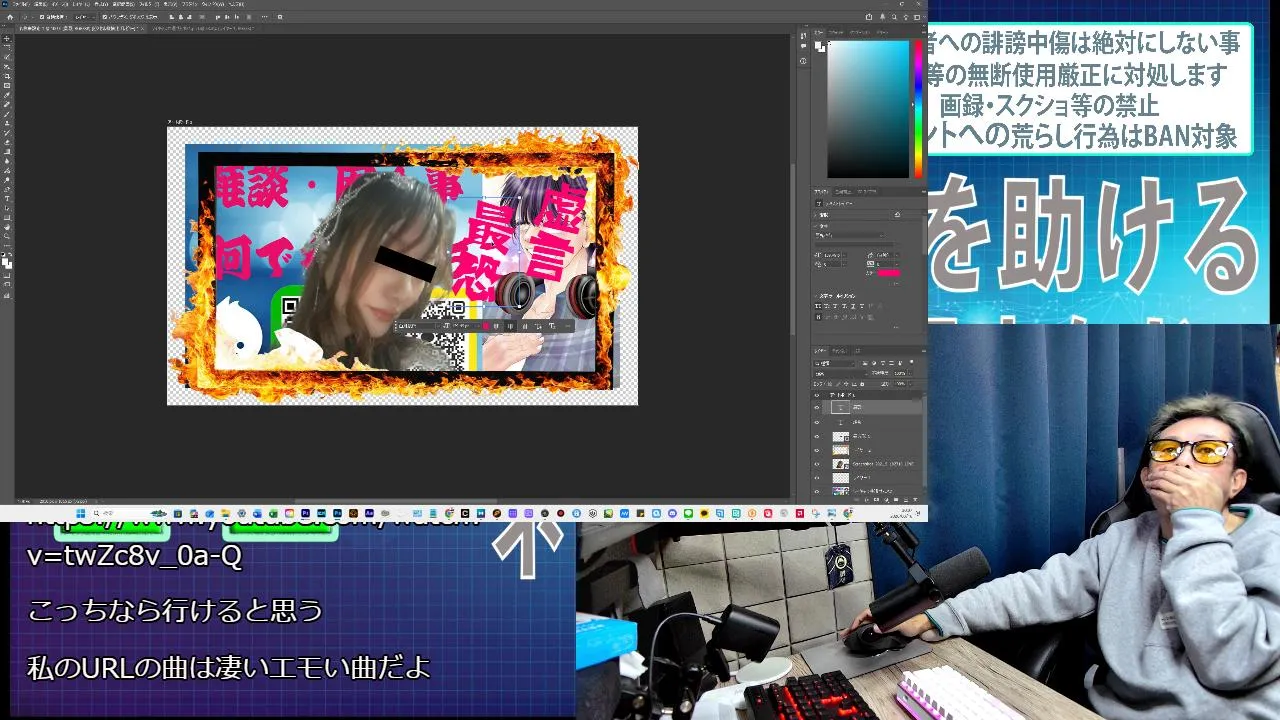1280x720 pixels.
Task: Open the gear settings in options bar
Action: point(280,17)
